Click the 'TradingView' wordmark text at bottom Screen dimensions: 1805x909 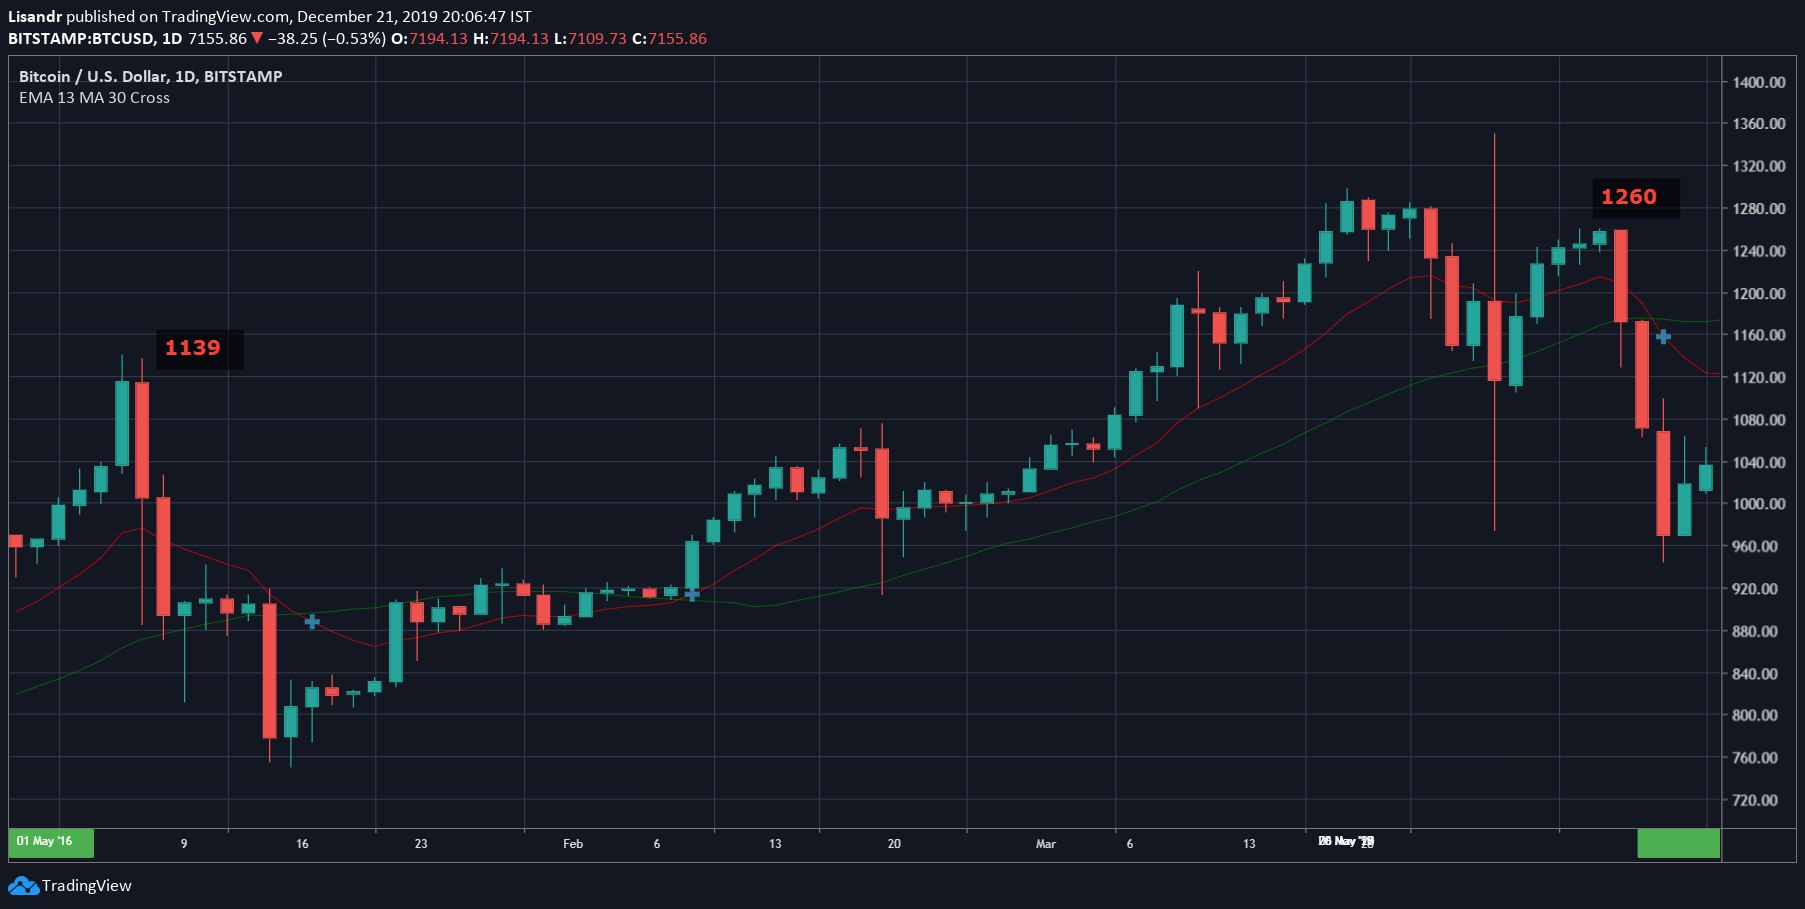[x=87, y=886]
